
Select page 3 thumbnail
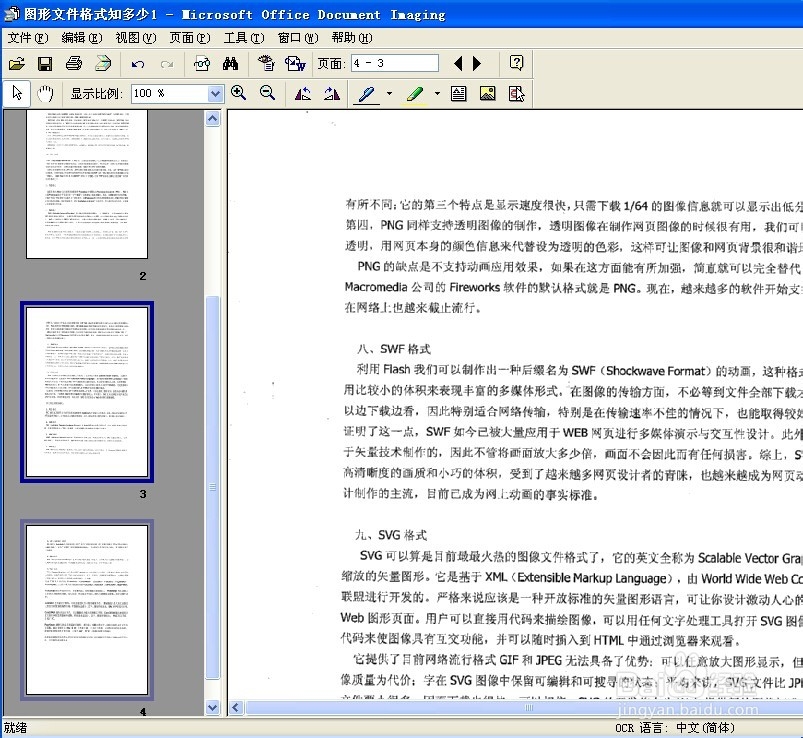coord(87,392)
